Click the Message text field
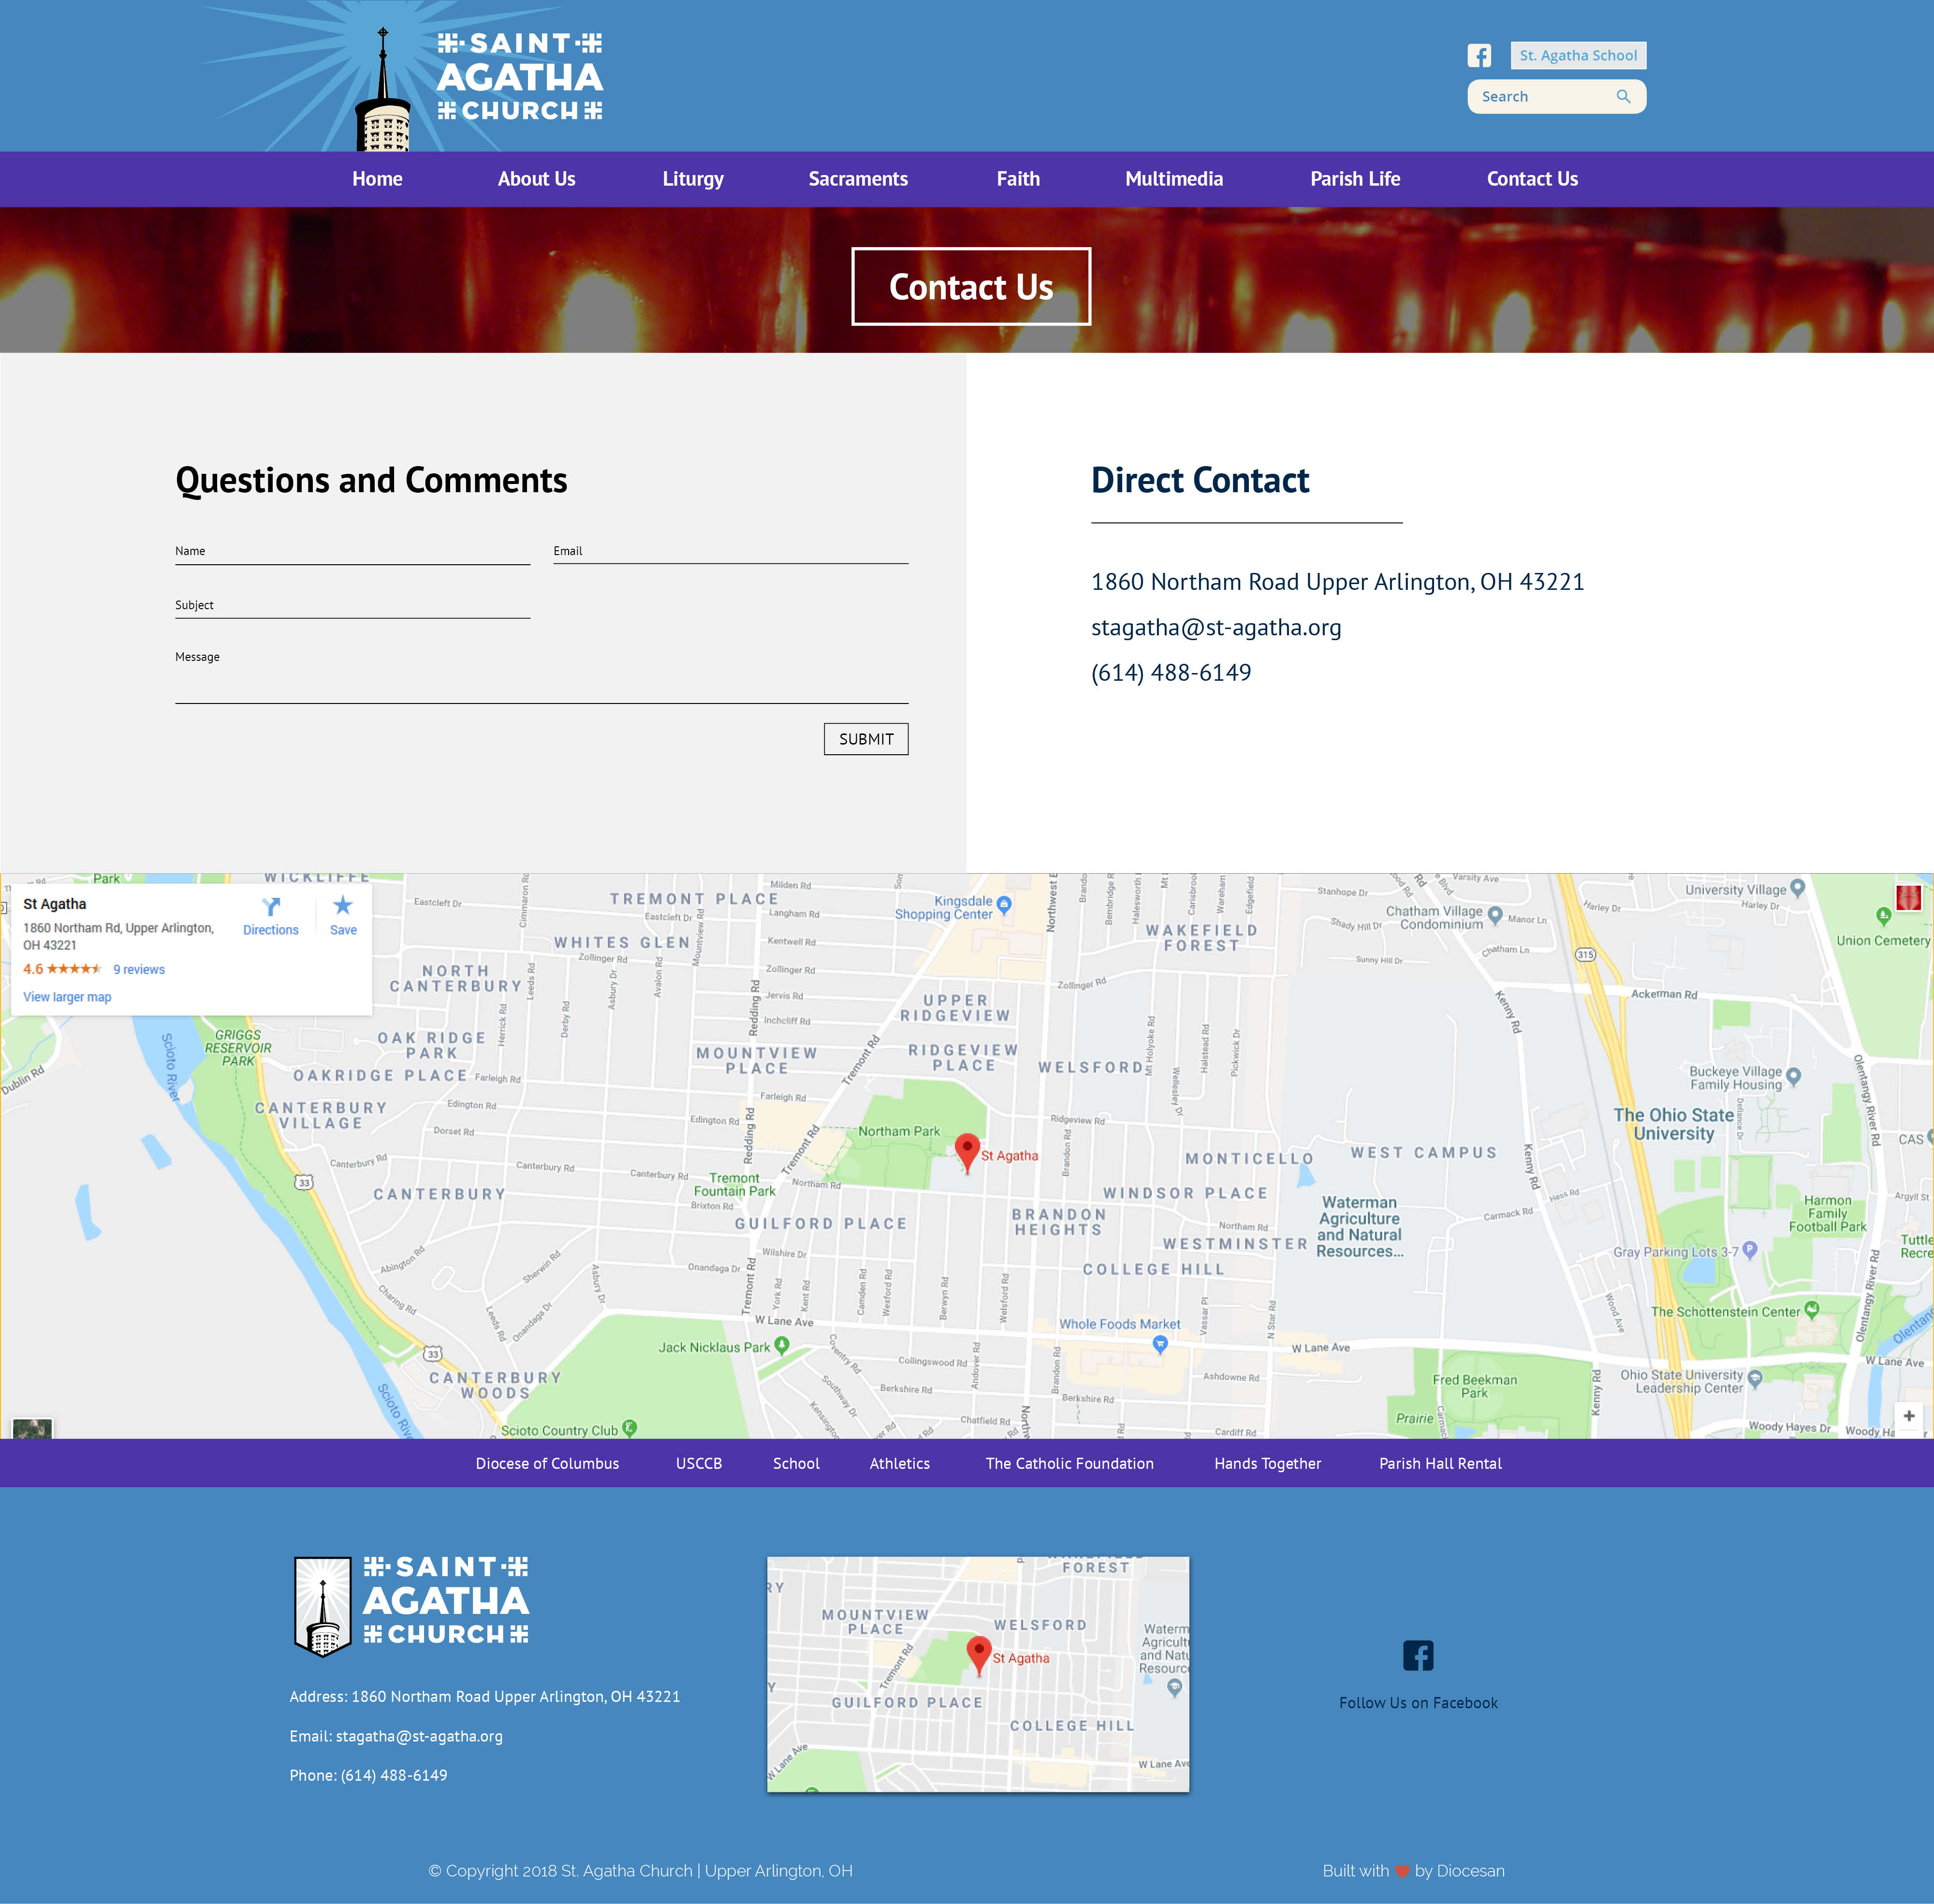Viewport: 1934px width, 1904px height. [541, 686]
